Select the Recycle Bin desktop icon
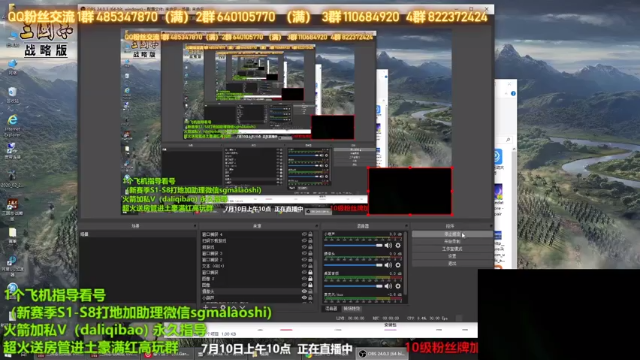The width and height of the screenshot is (640, 360). click(x=12, y=96)
